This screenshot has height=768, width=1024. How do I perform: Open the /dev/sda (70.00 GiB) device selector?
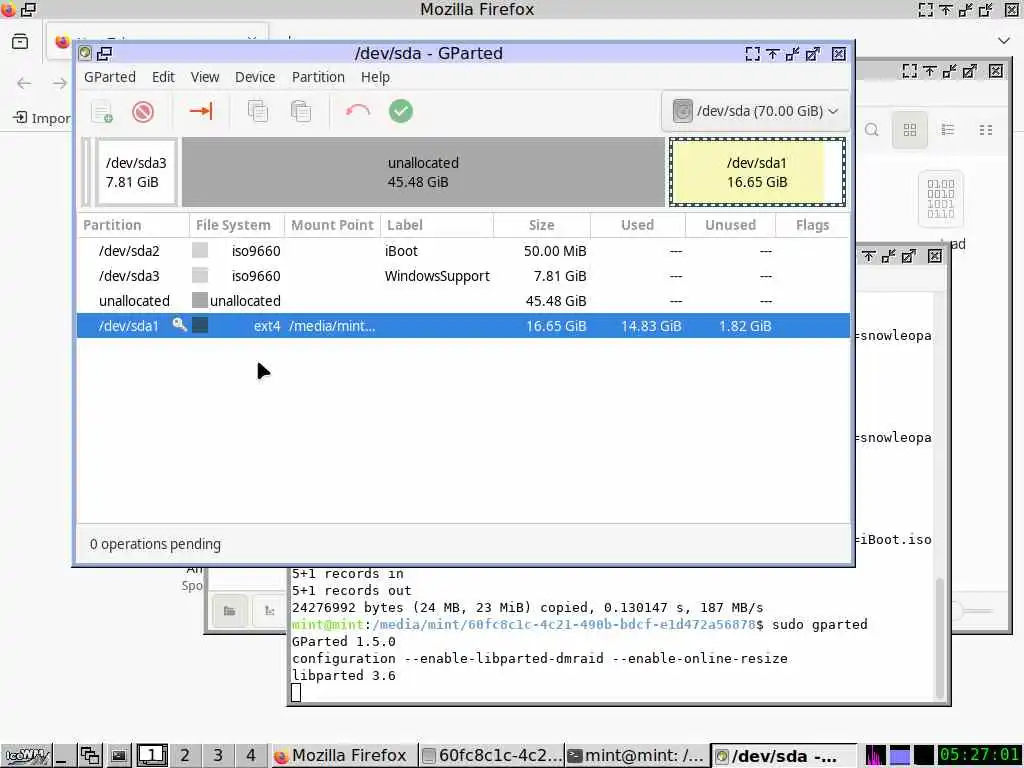tap(756, 111)
